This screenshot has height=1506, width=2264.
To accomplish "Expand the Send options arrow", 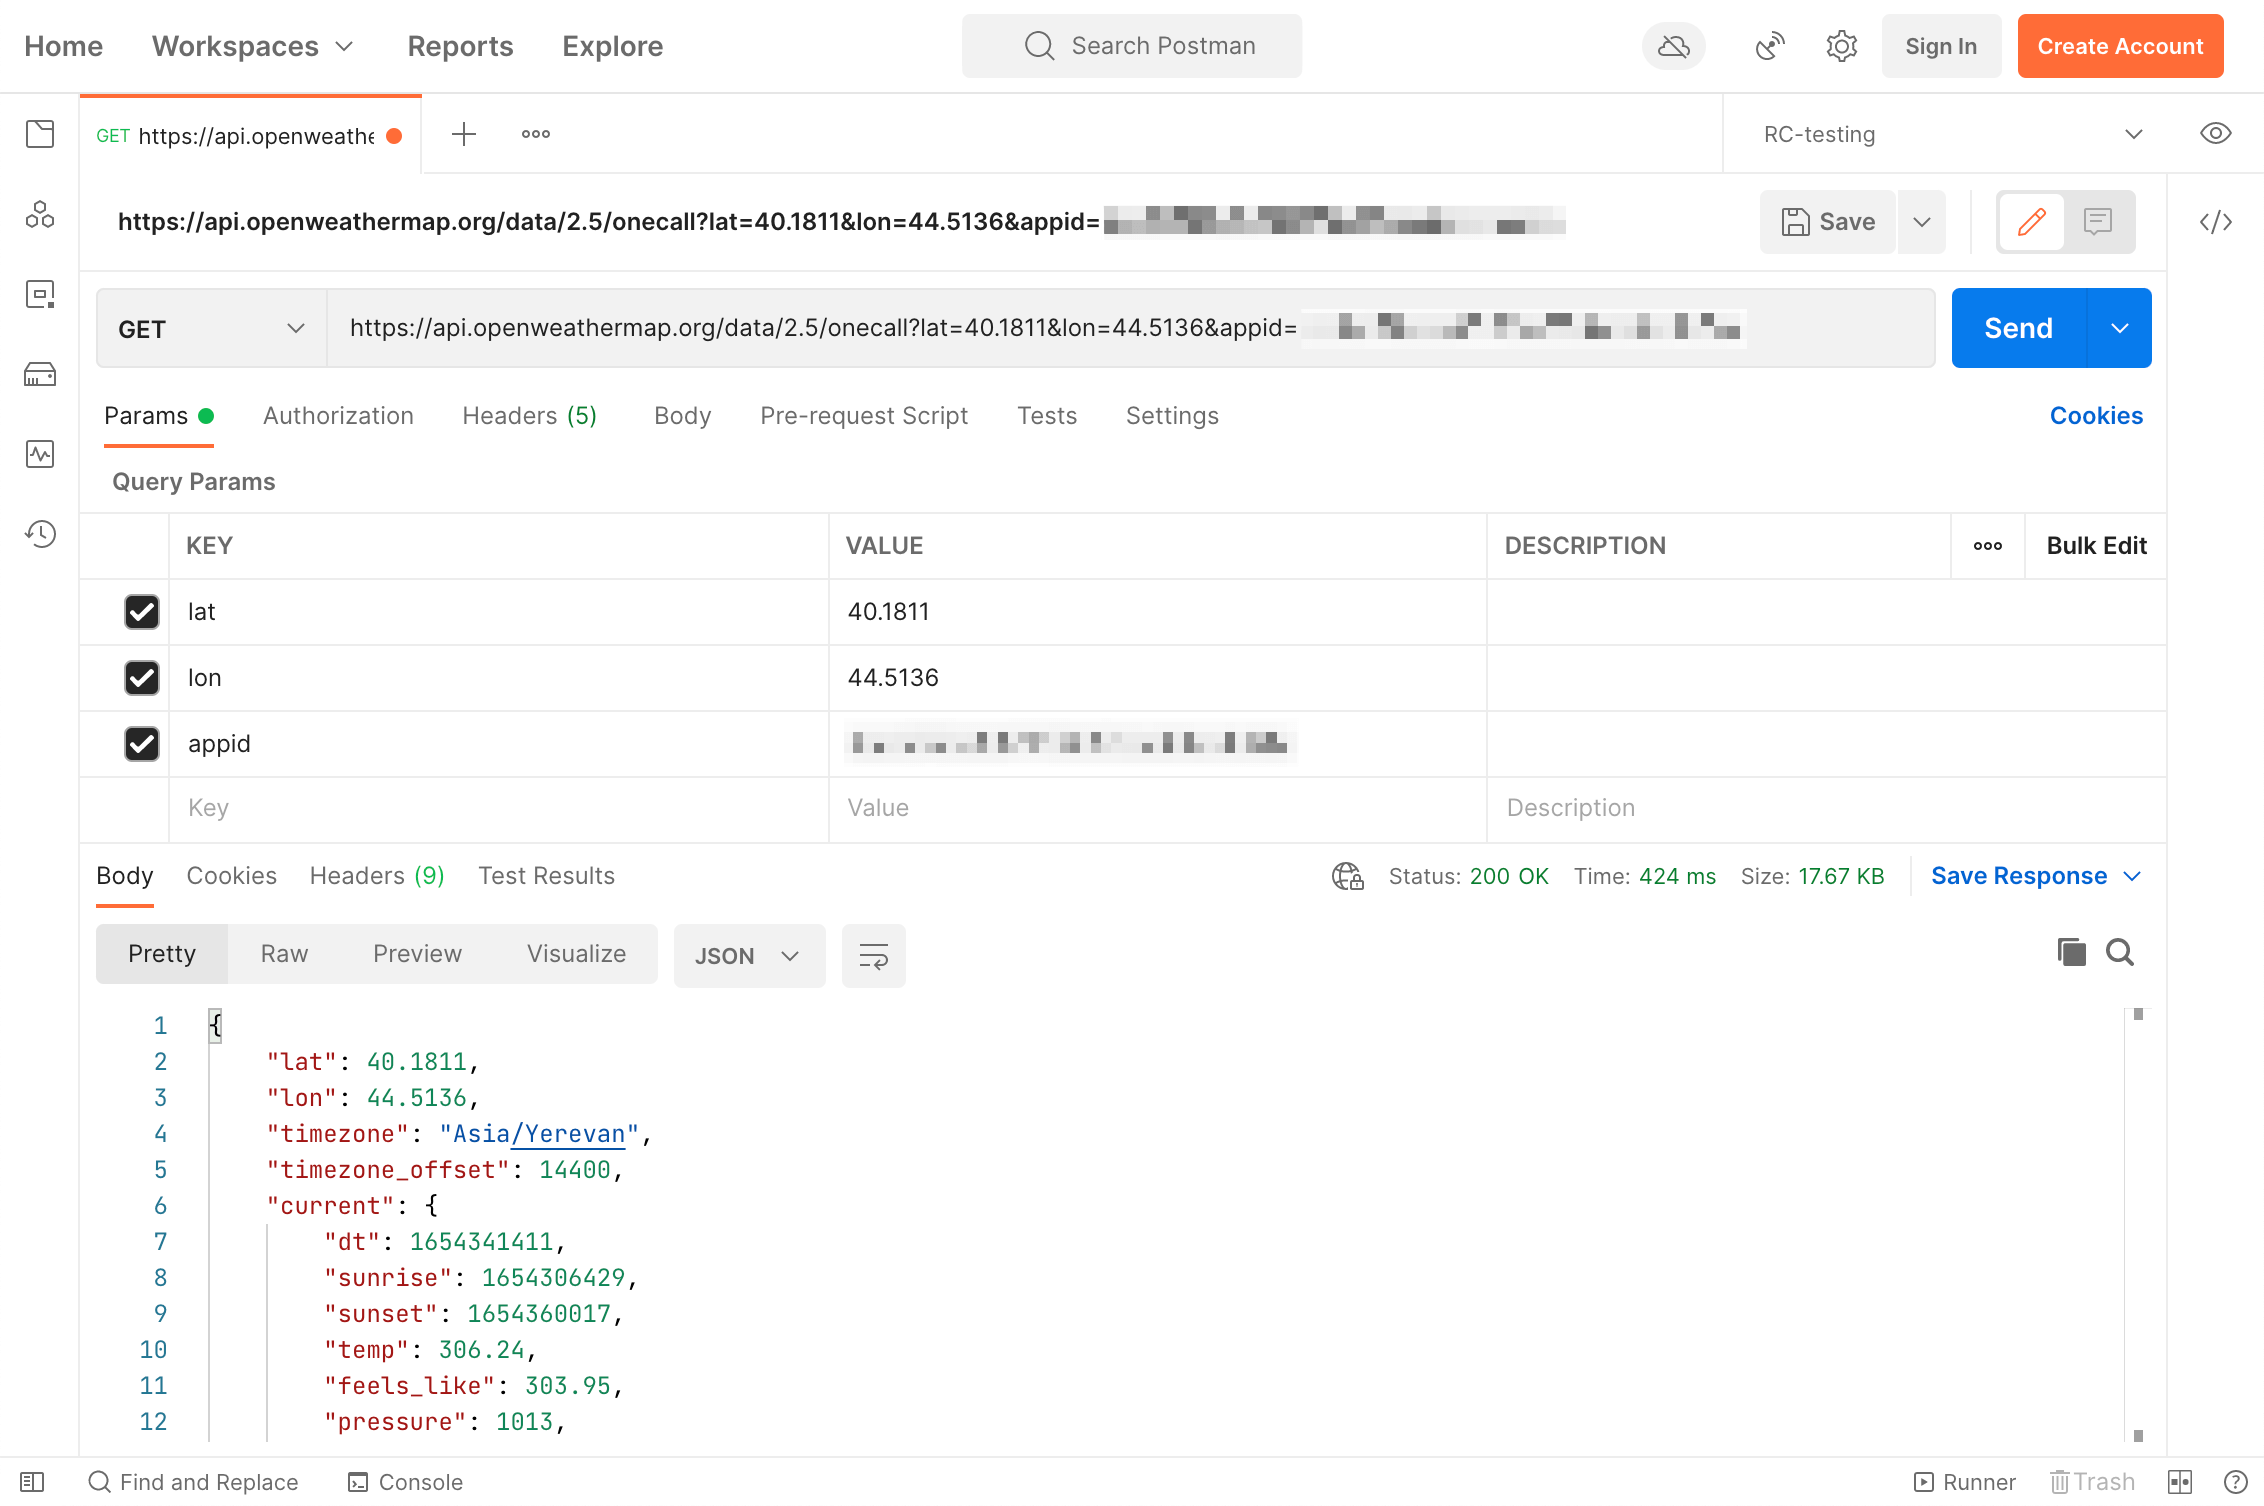I will (x=2120, y=328).
